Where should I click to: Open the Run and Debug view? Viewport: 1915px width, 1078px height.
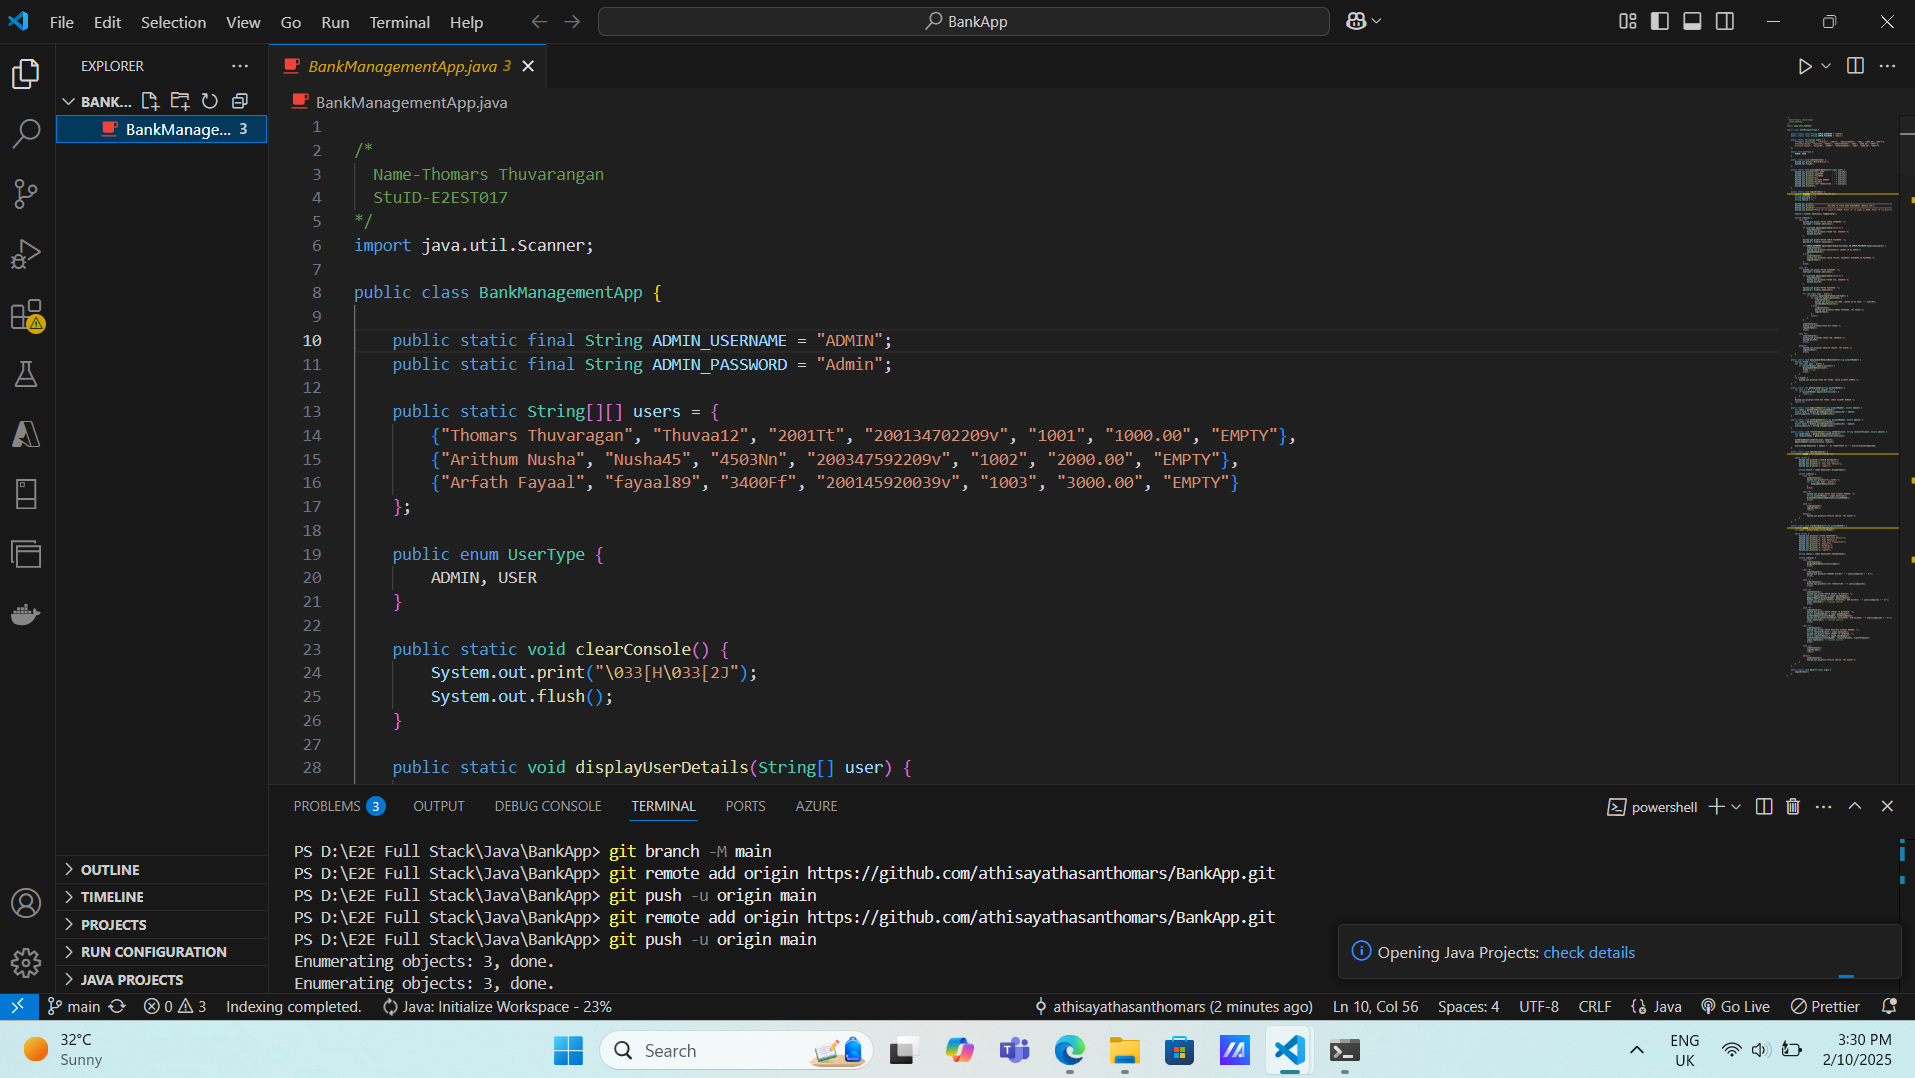pyautogui.click(x=26, y=254)
